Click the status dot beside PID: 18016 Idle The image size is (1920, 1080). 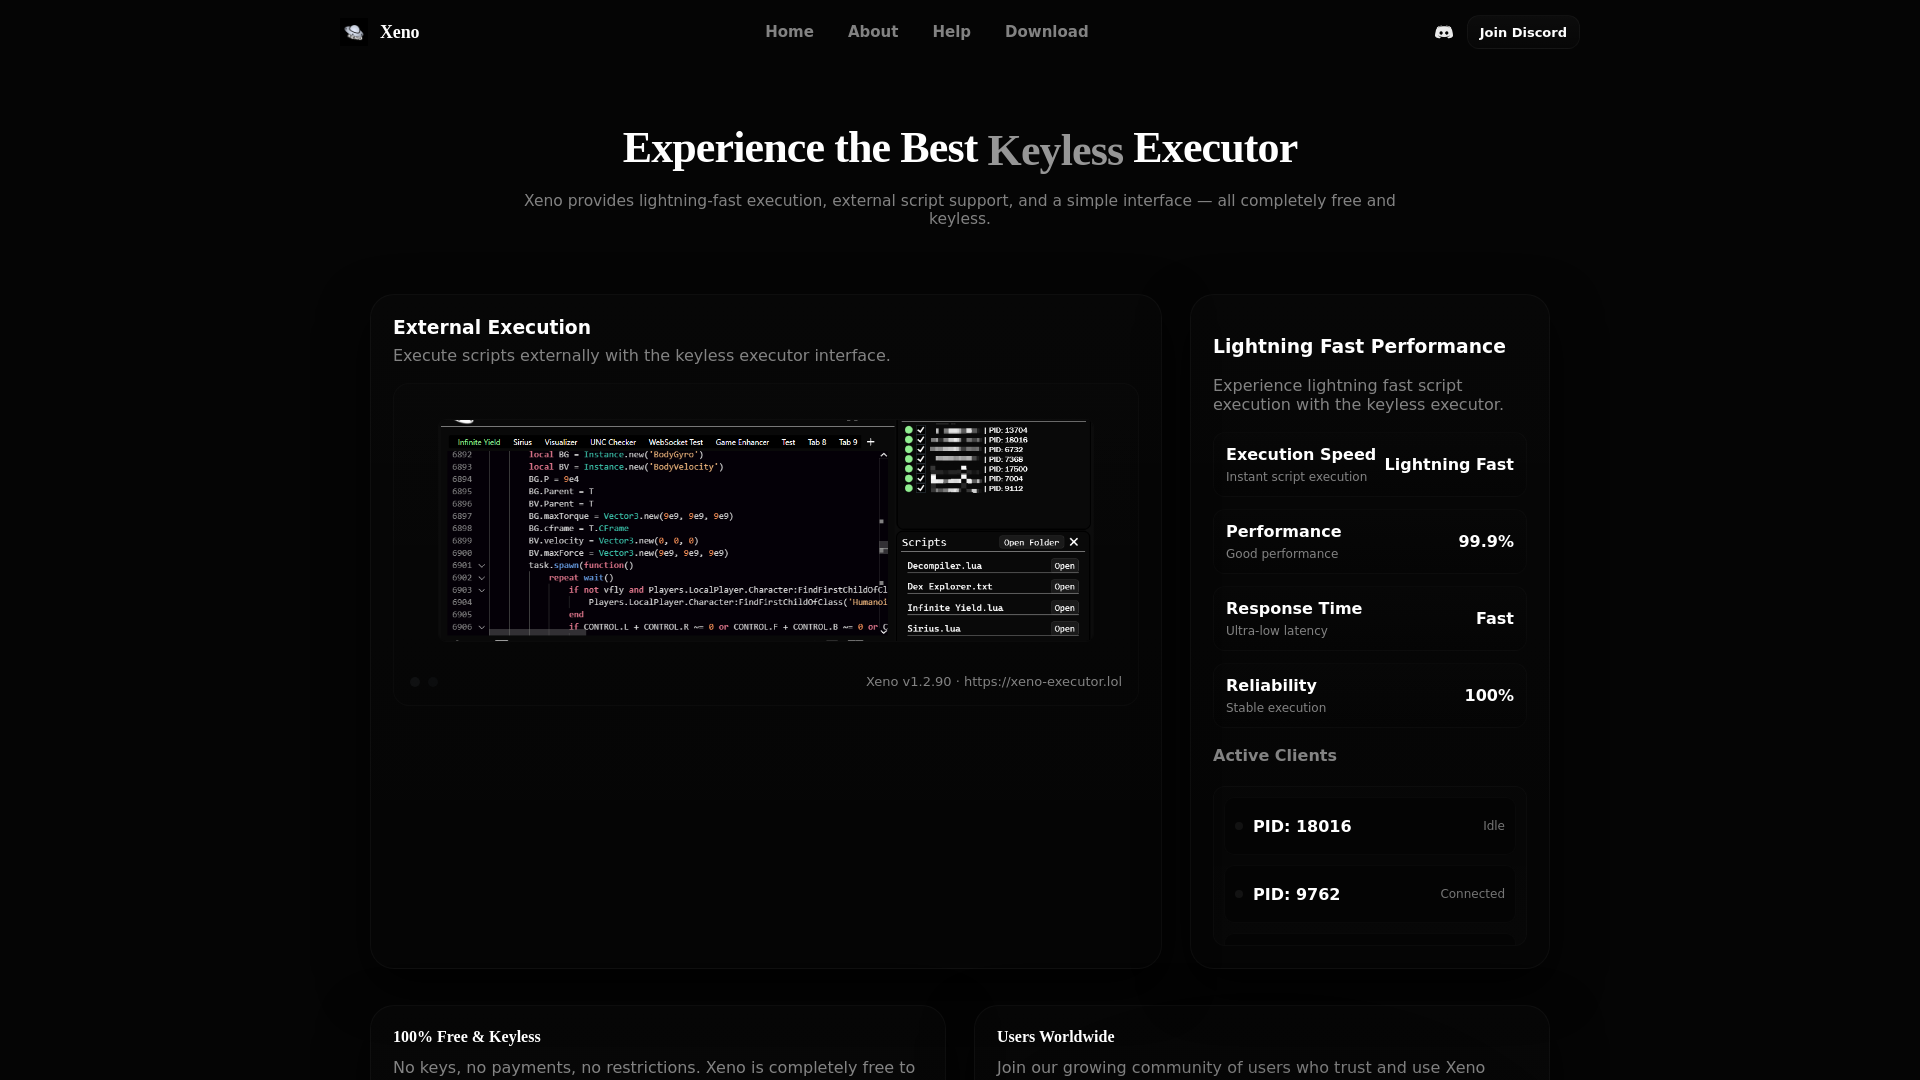pos(1239,826)
